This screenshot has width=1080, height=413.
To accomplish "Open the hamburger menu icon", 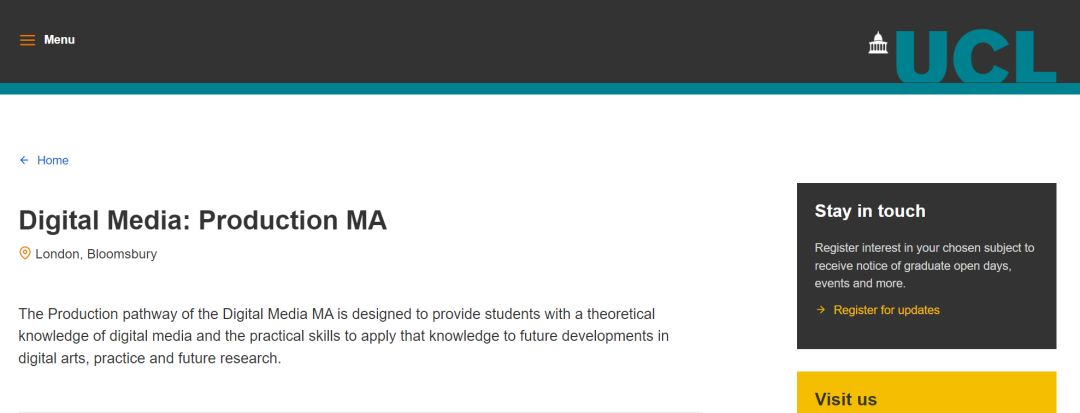I will [27, 40].
